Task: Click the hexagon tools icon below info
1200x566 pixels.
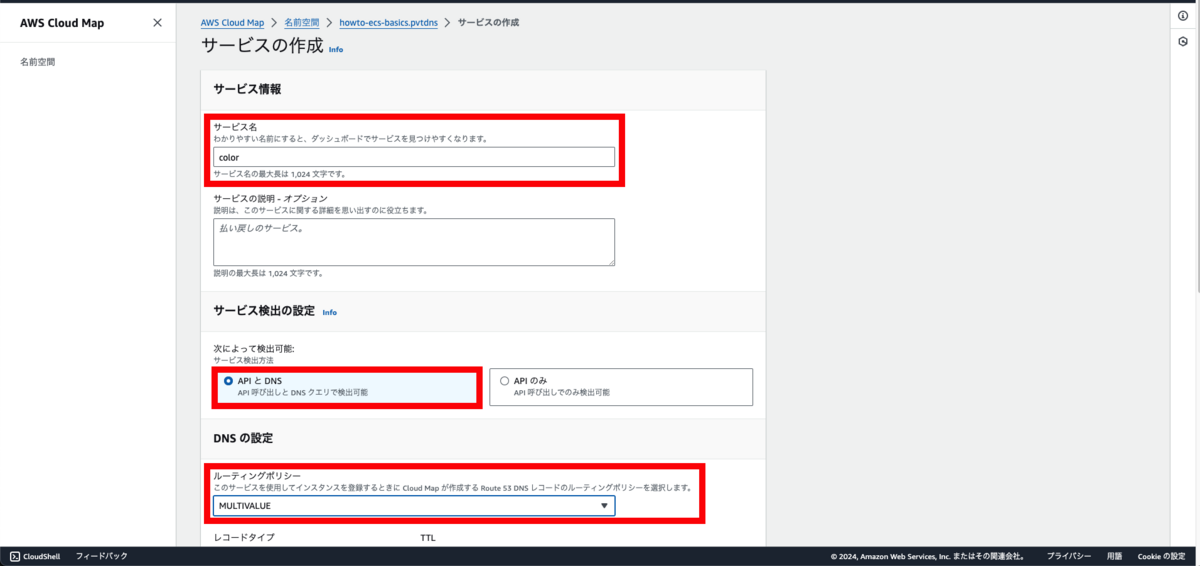Action: coord(1184,42)
